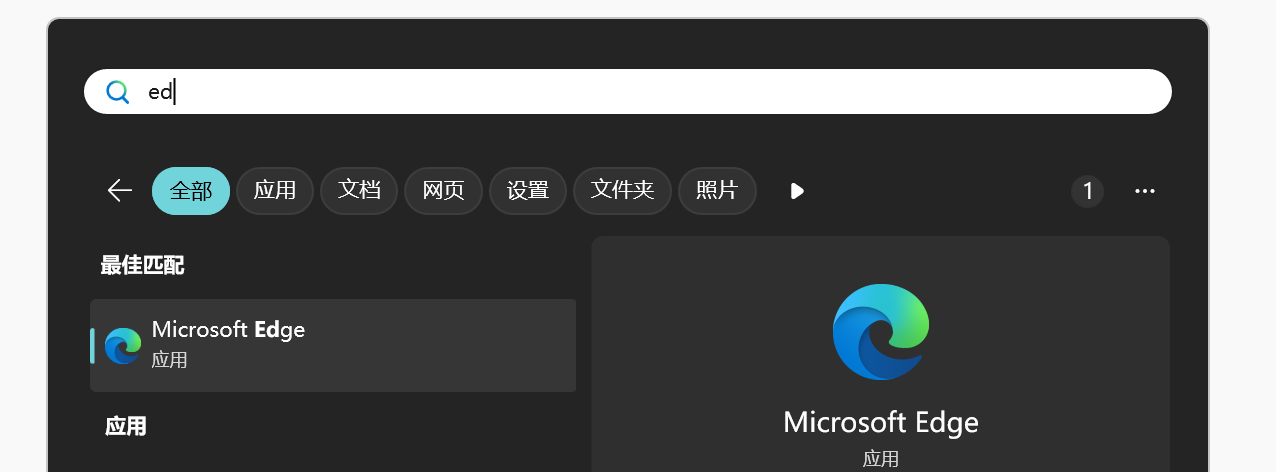Click the 应用 section heading below the results
Screen dimensions: 1276x472
126,426
